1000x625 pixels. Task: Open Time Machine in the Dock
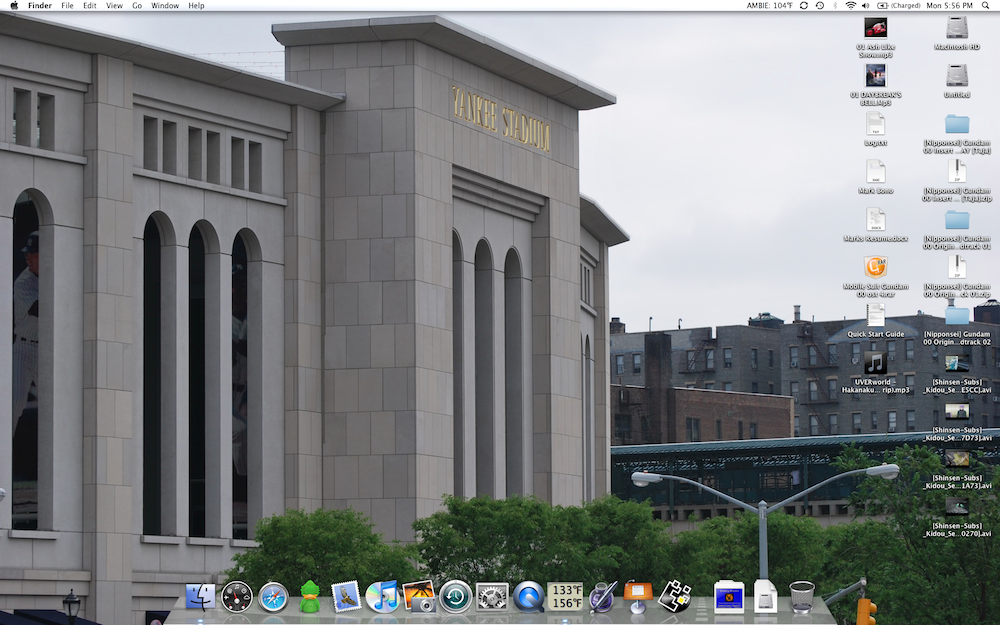(455, 597)
